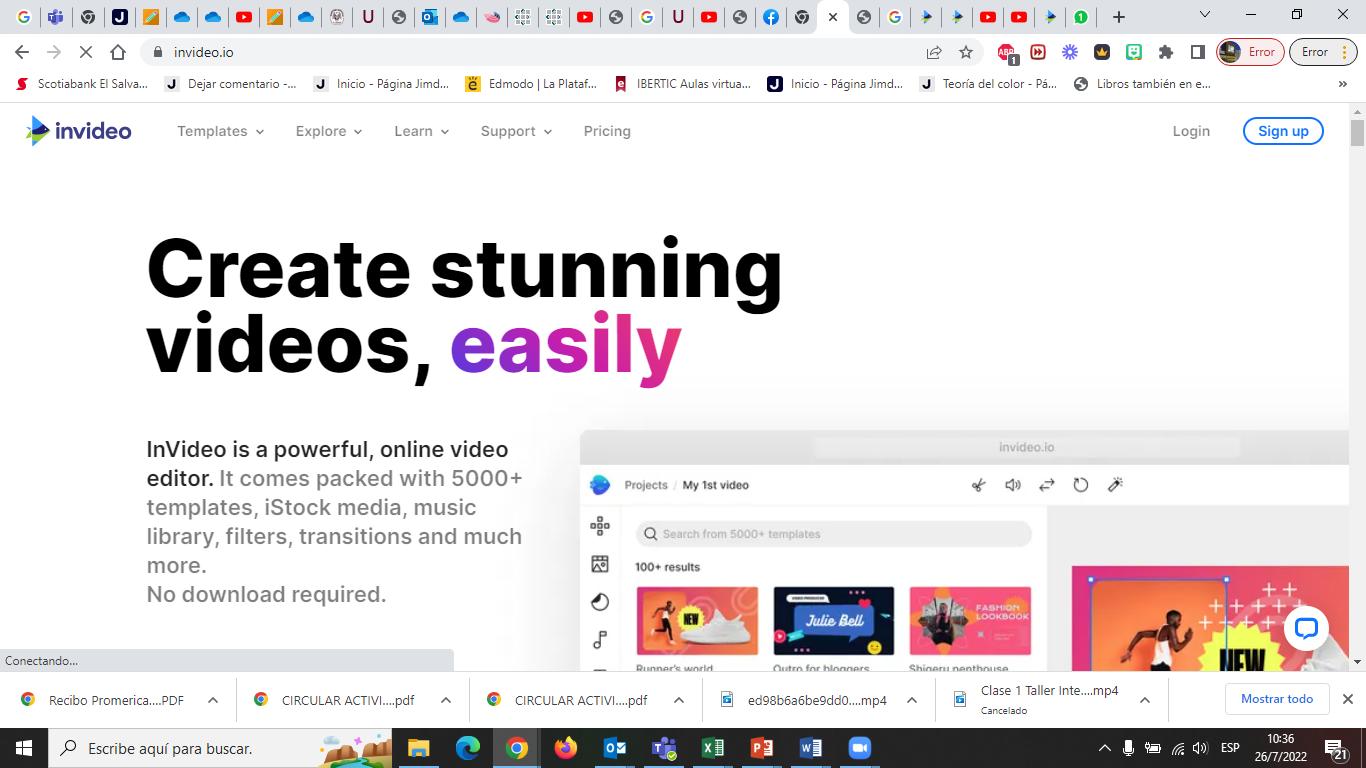
Task: Open the Dejar comentario bookmark
Action: coord(231,84)
